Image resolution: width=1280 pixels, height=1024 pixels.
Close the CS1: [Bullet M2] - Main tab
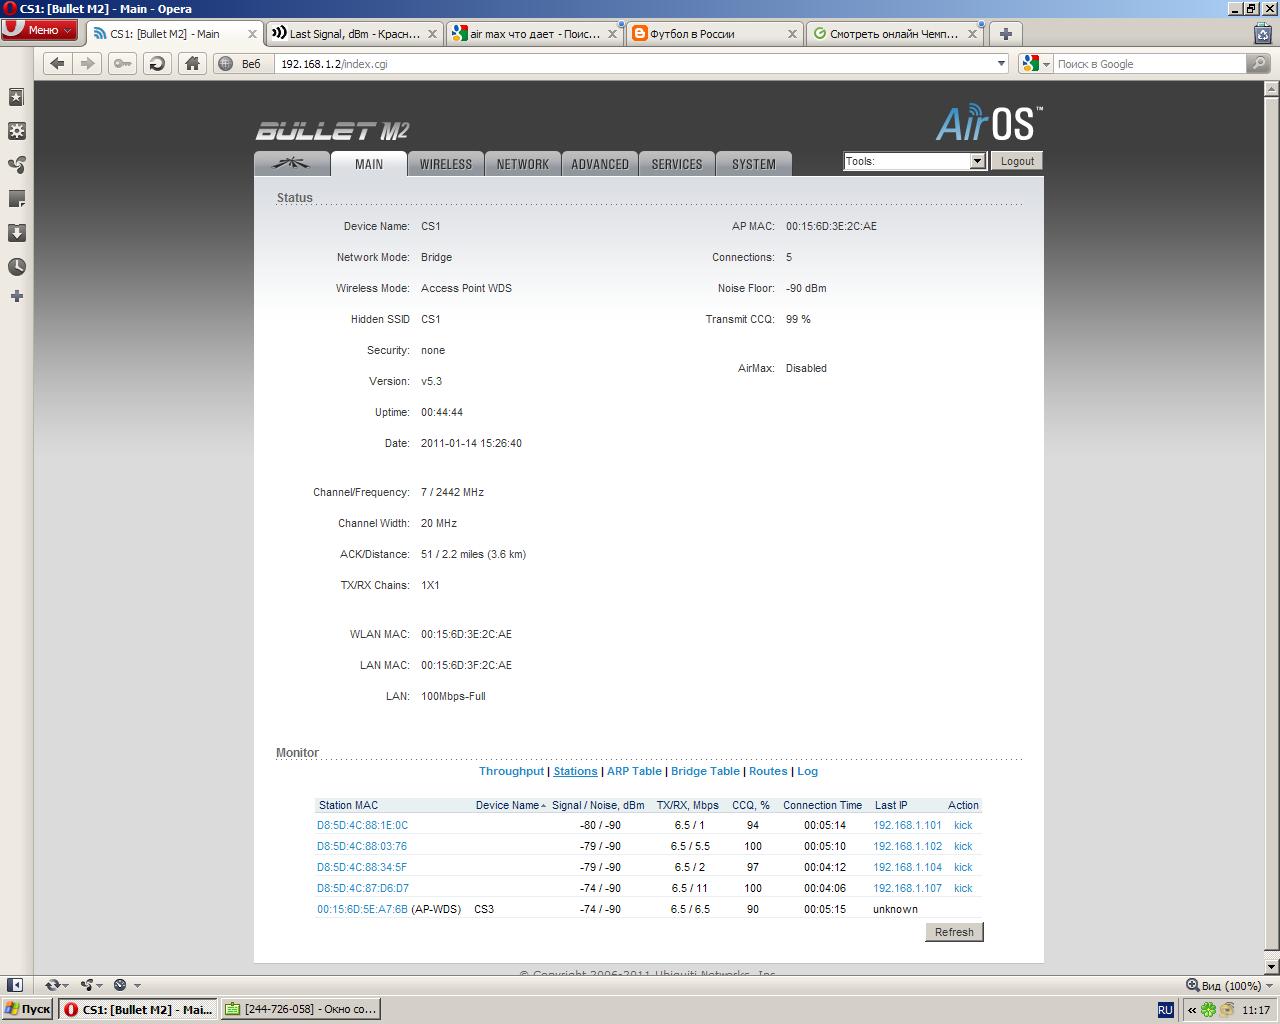(252, 34)
